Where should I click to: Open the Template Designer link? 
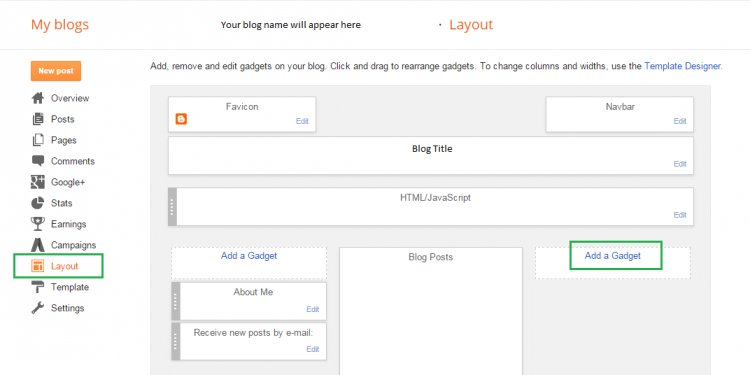683,66
